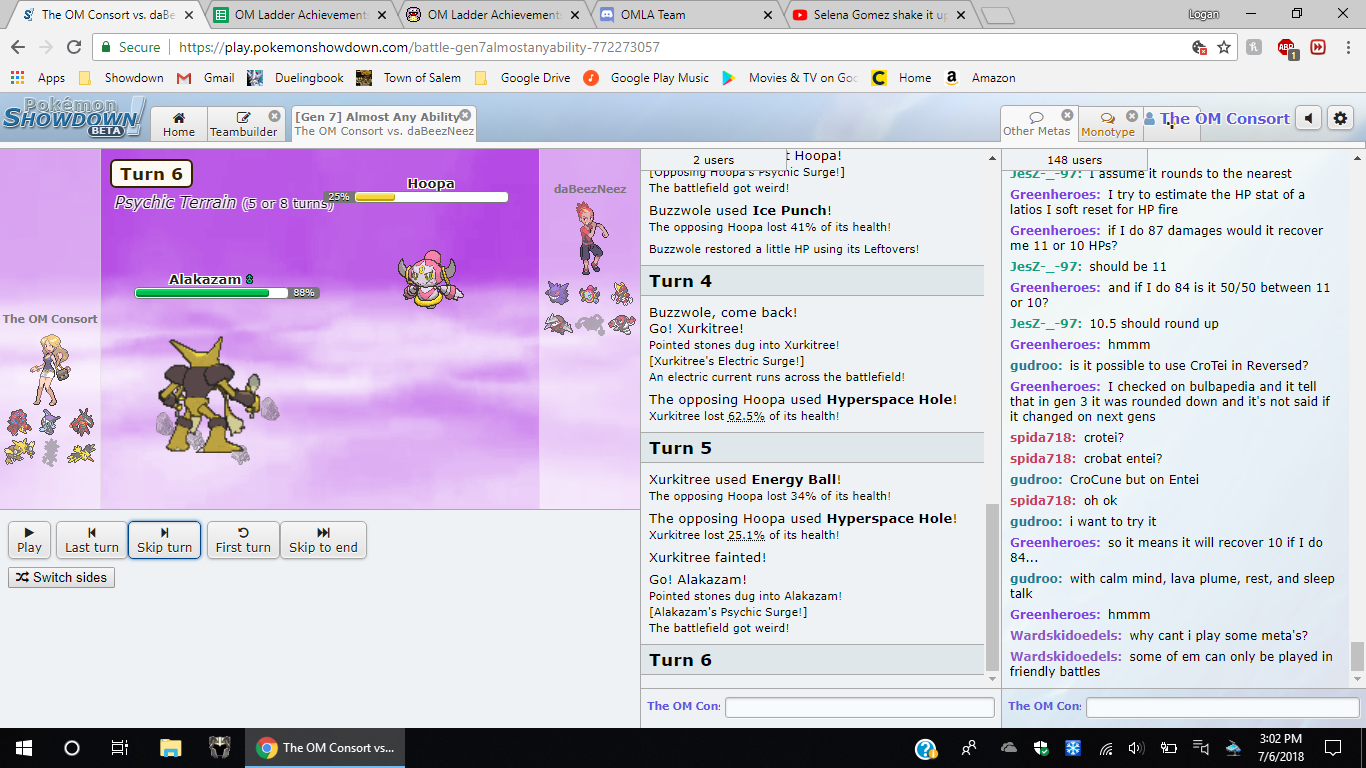1366x768 pixels.
Task: Click the Pokémon Showdown logo
Action: coord(74,118)
